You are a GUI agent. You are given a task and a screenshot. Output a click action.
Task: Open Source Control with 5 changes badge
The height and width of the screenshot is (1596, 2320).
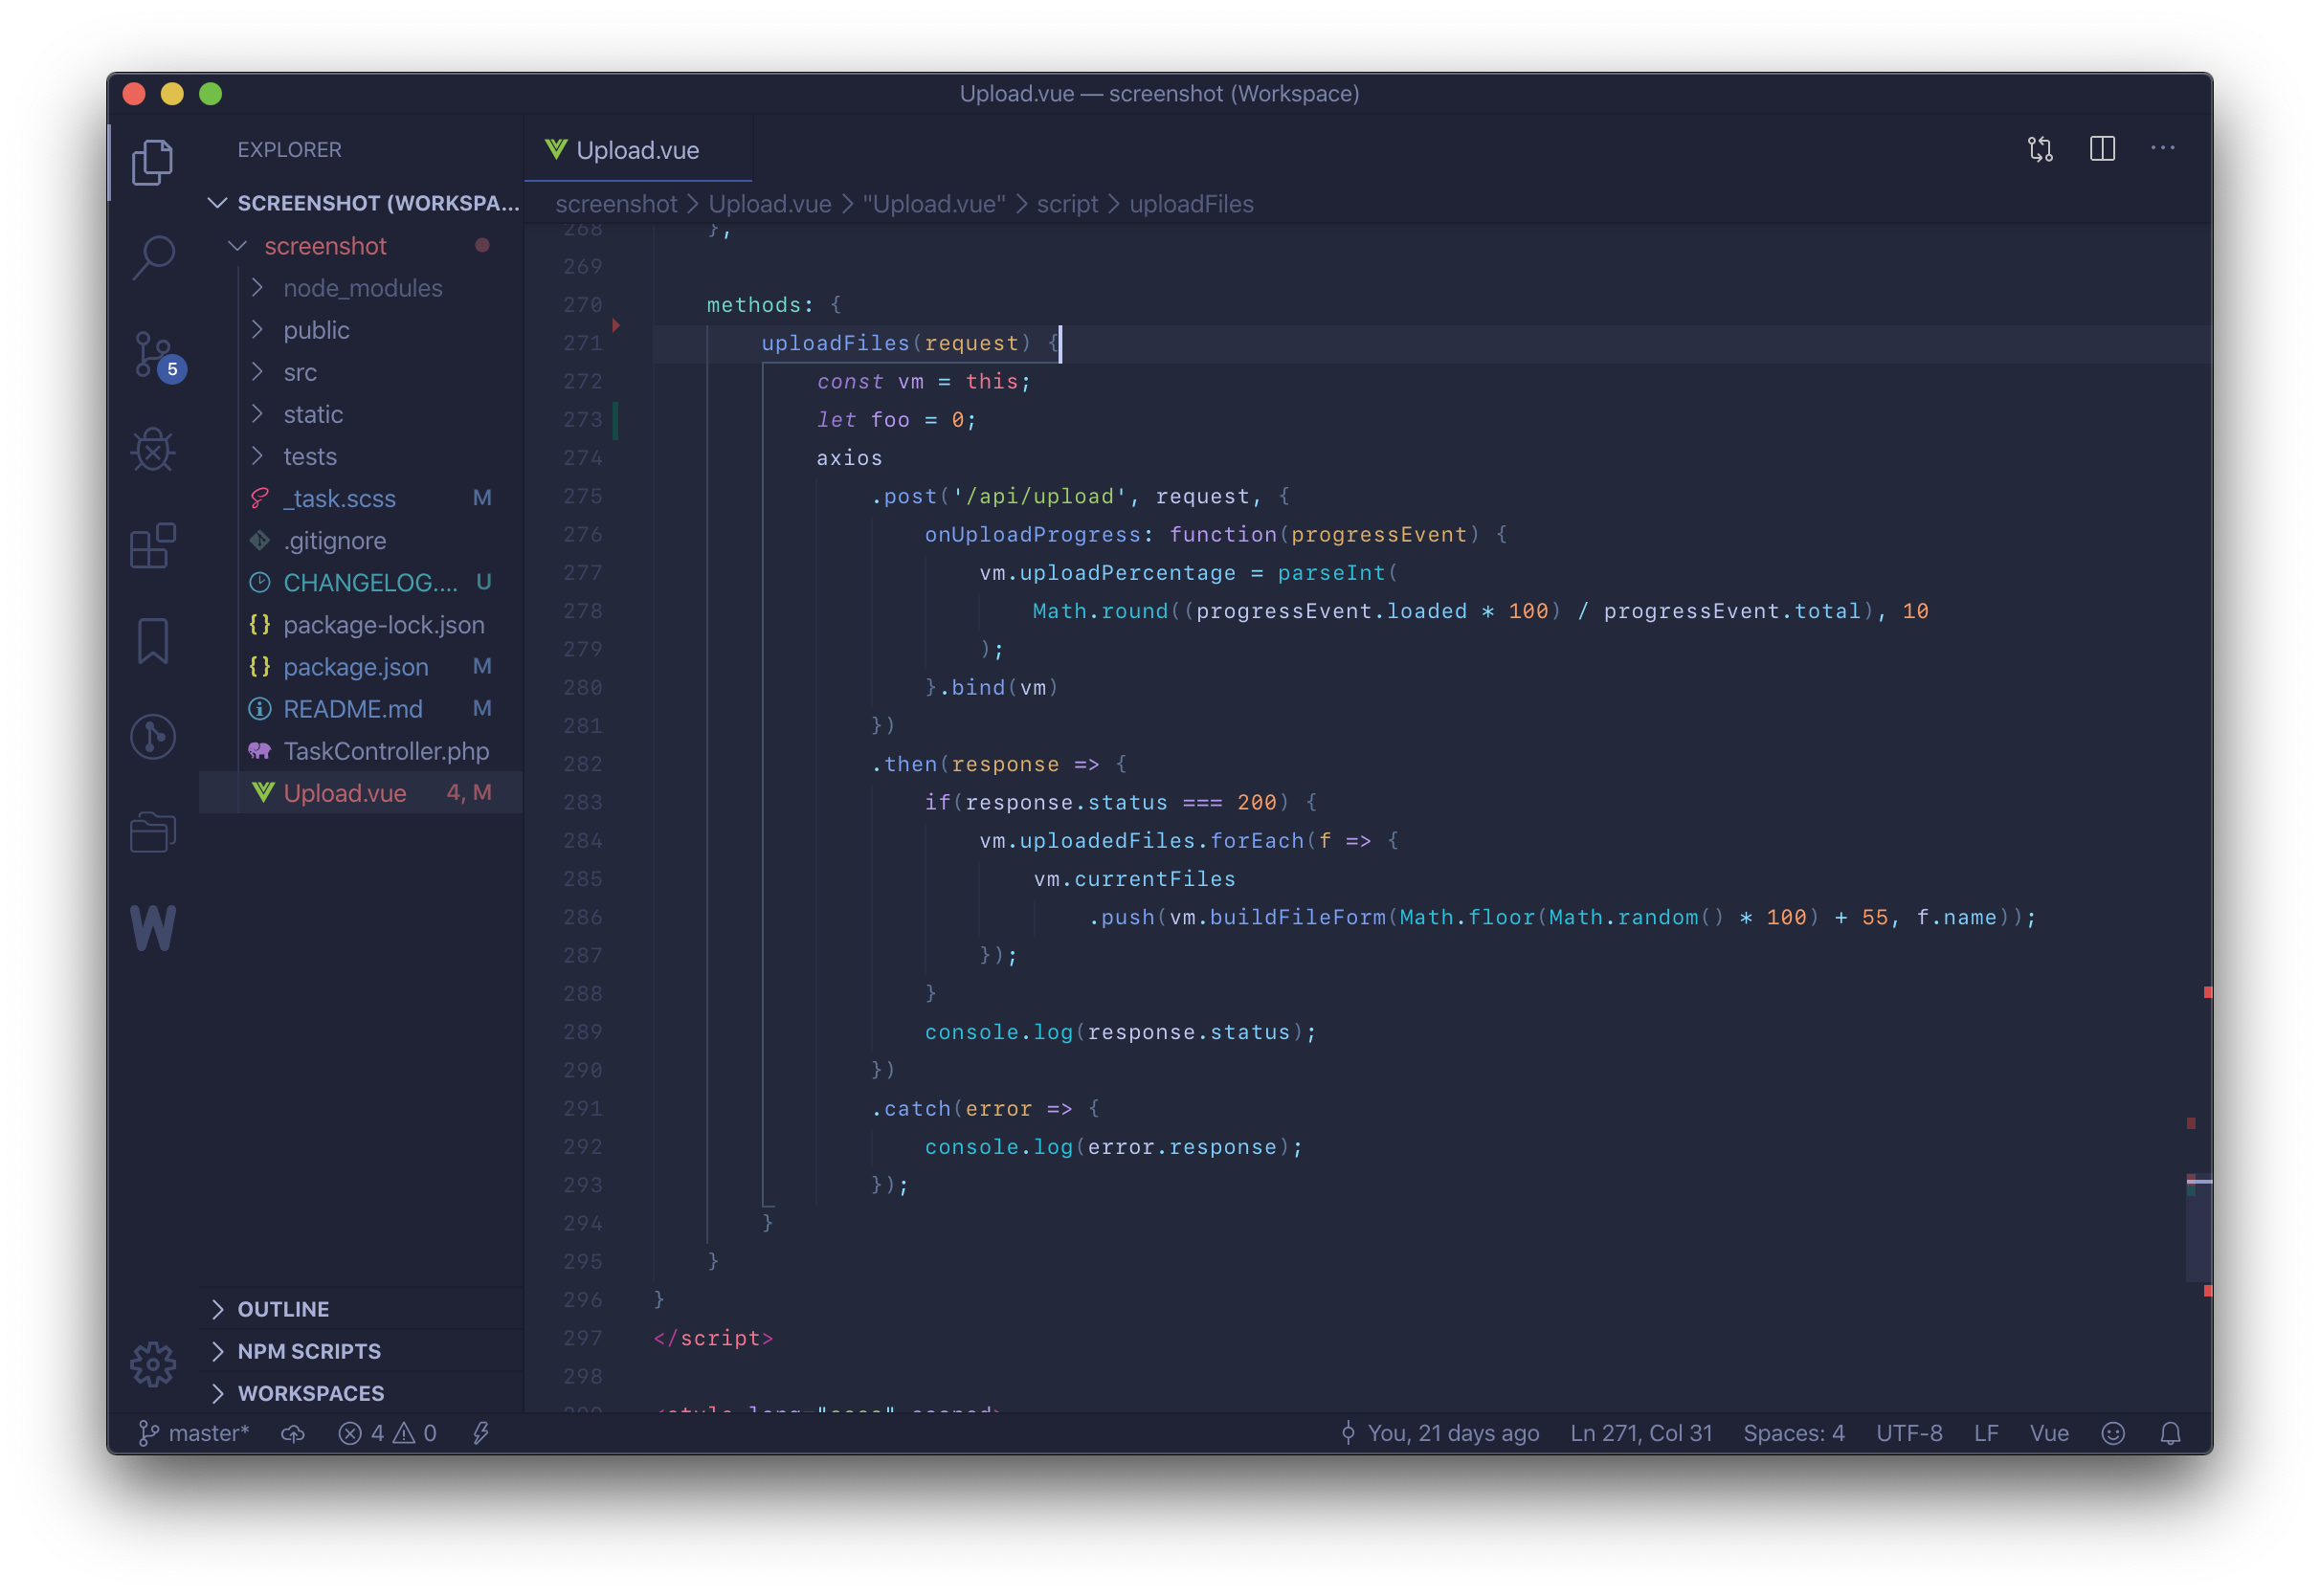coord(157,356)
